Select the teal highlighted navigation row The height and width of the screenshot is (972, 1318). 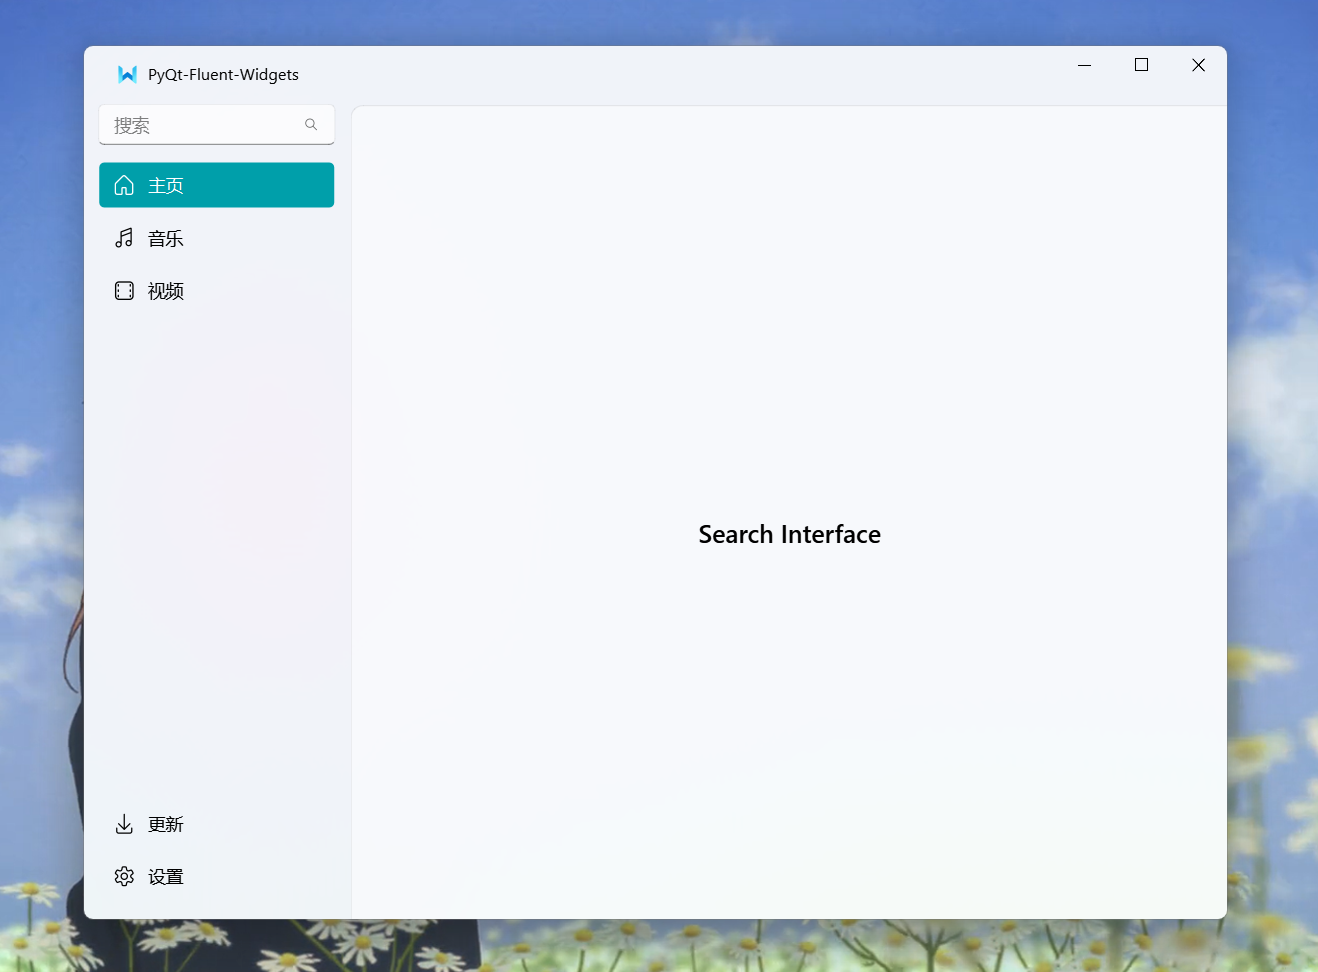(x=216, y=185)
